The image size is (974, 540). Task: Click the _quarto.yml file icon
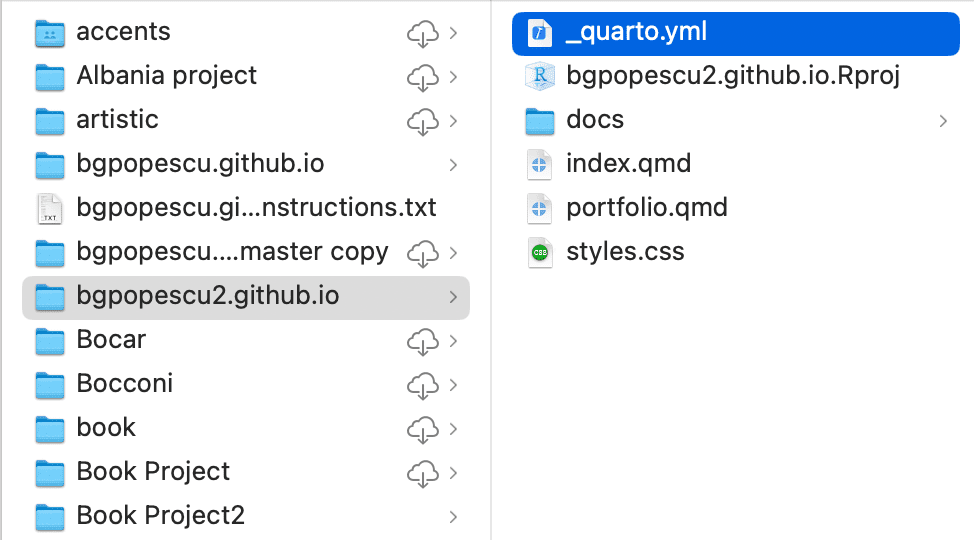point(540,32)
